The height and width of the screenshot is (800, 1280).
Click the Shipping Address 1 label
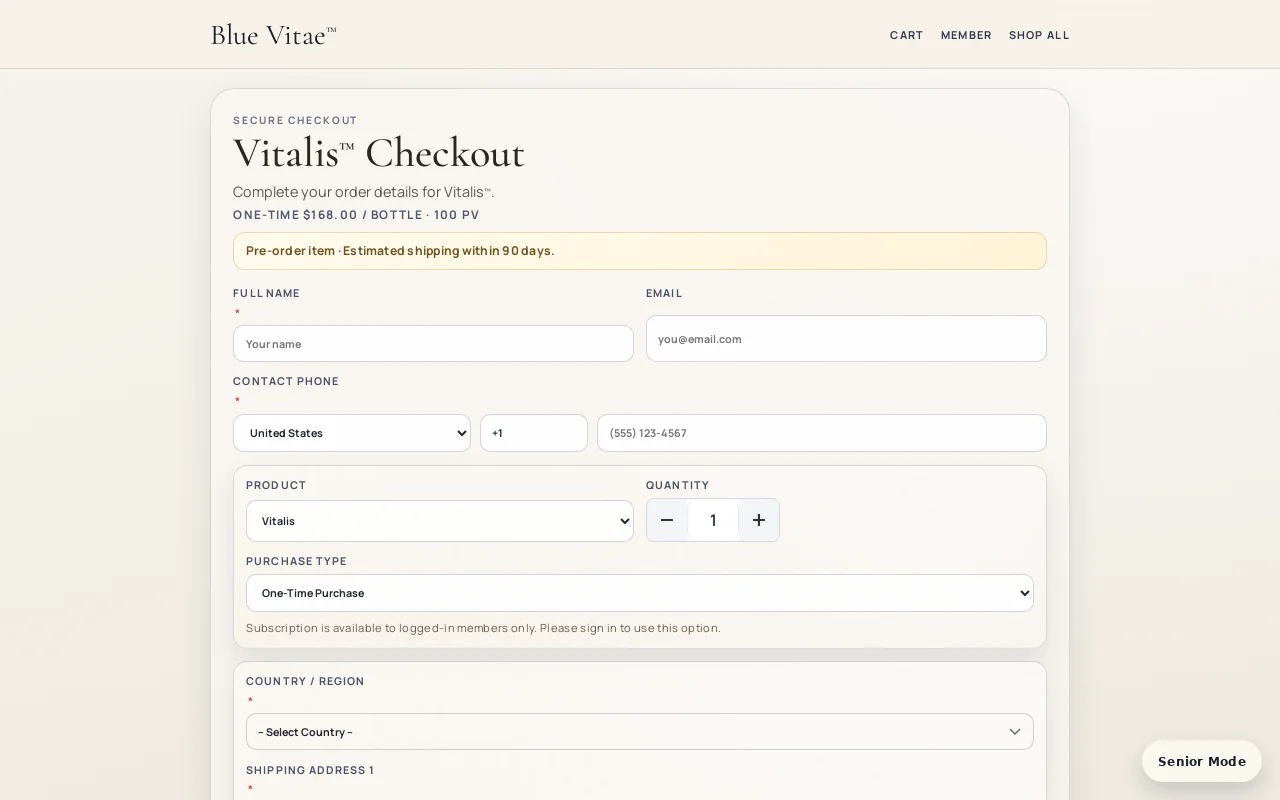(x=310, y=770)
